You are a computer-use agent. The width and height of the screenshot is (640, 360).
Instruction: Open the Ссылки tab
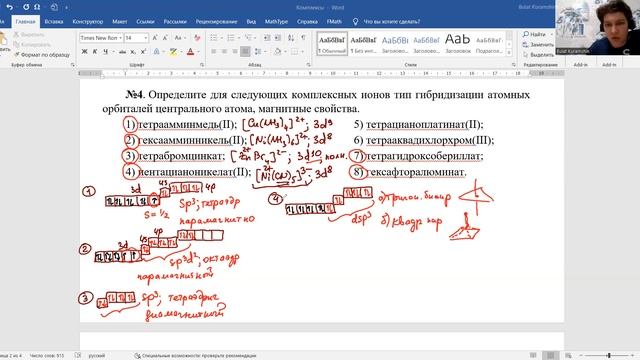(x=145, y=22)
